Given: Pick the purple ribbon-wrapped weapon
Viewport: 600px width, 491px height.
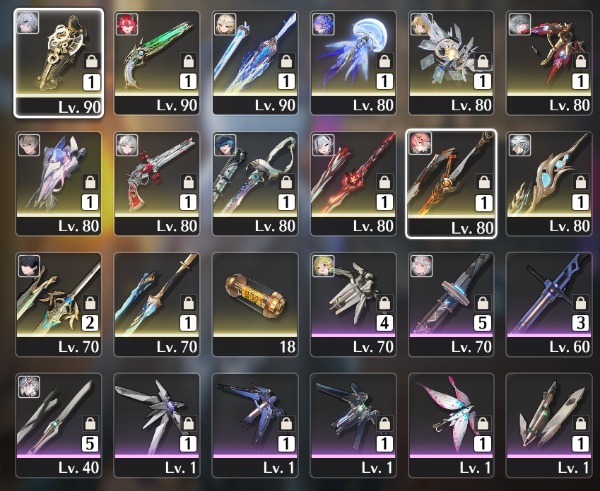Looking at the screenshot, I should click(x=59, y=184).
